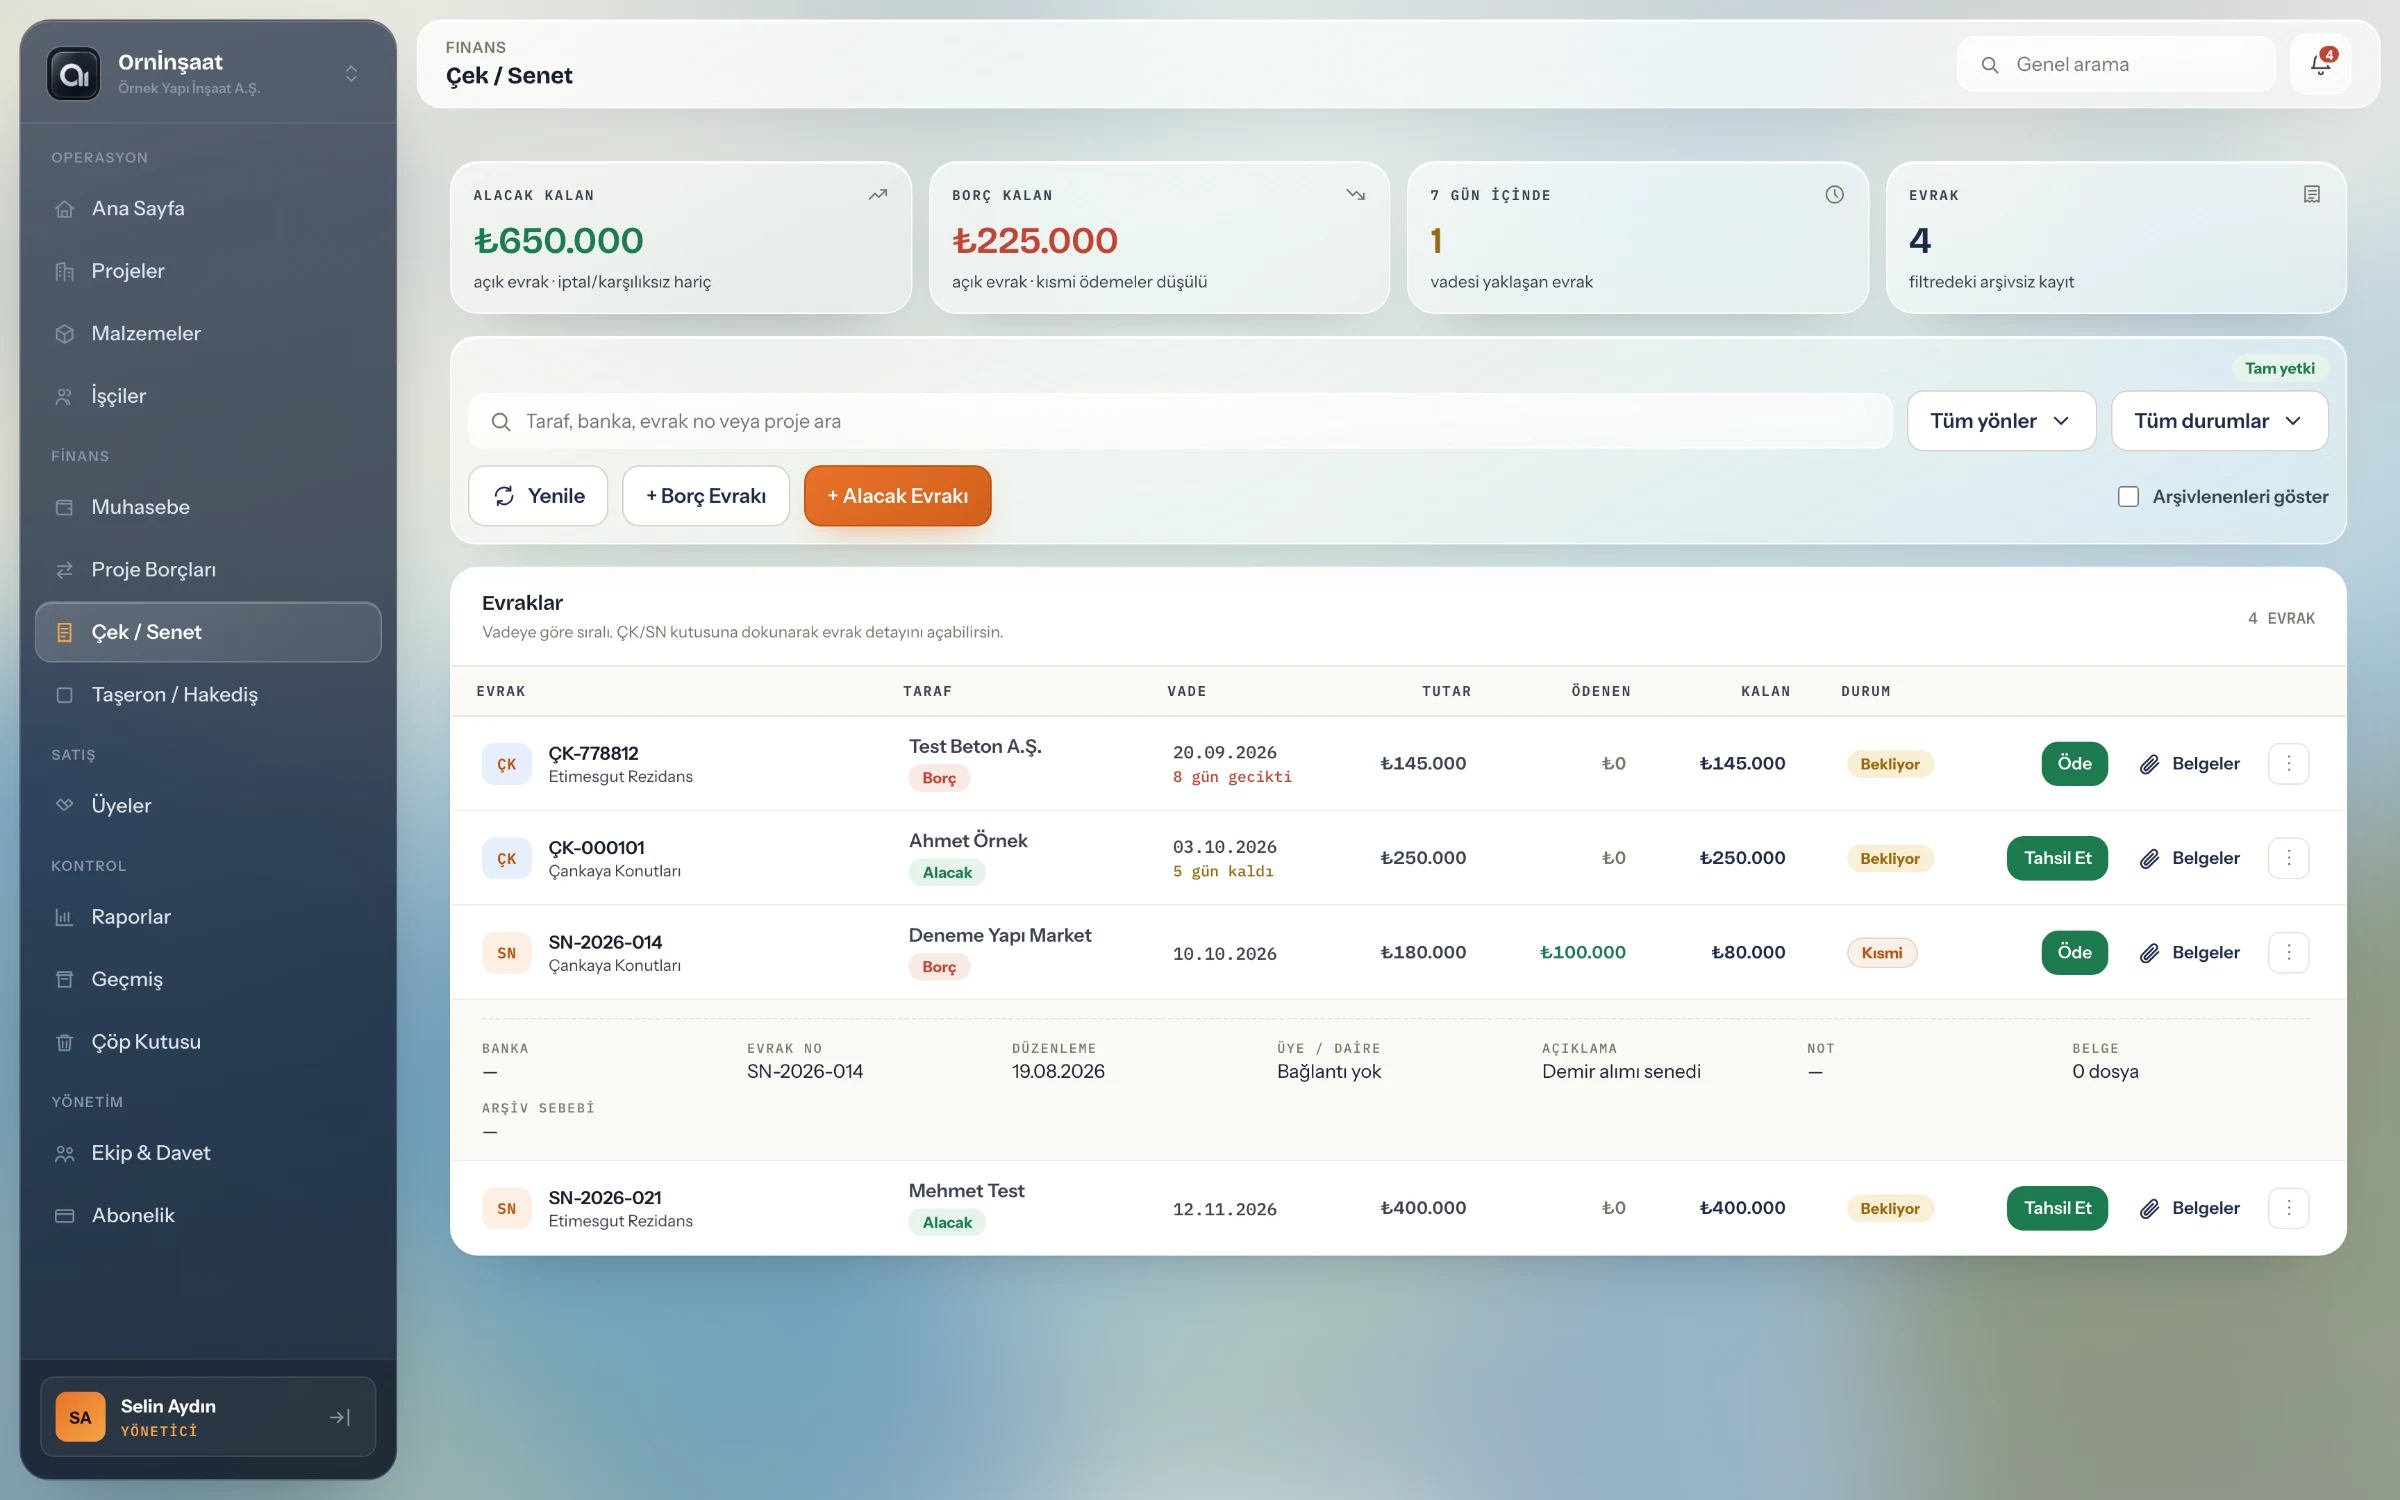Click the Yenile button
This screenshot has height=1500, width=2400.
(538, 496)
